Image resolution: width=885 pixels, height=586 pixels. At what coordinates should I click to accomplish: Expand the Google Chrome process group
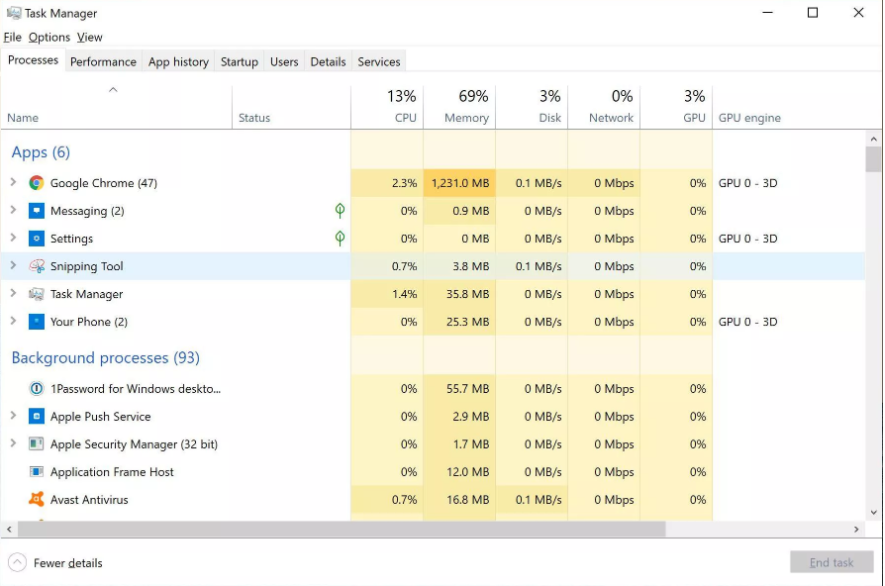[x=13, y=183]
